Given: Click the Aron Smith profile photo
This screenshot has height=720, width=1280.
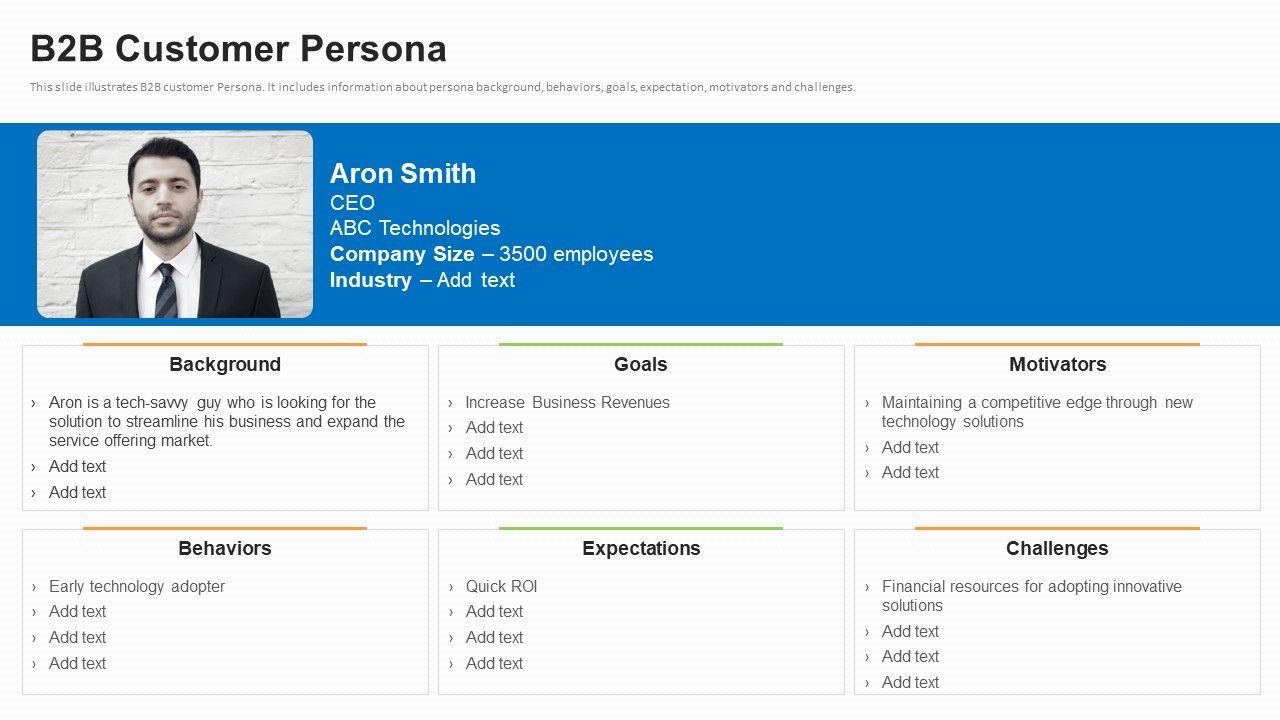Looking at the screenshot, I should (175, 224).
